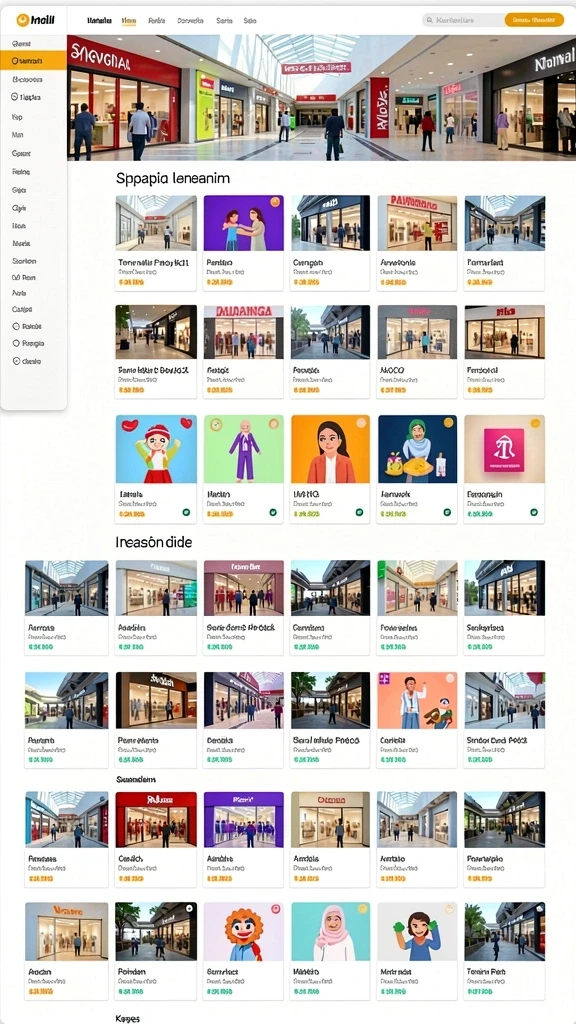Click orange badge on the purple hugging-couple thumbnail

(x=275, y=202)
